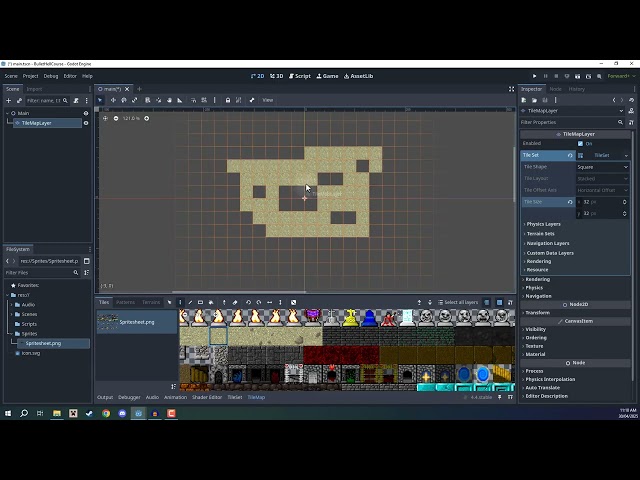Toggle visibility of the TileMapLayer node
The height and width of the screenshot is (480, 640).
[x=86, y=123]
